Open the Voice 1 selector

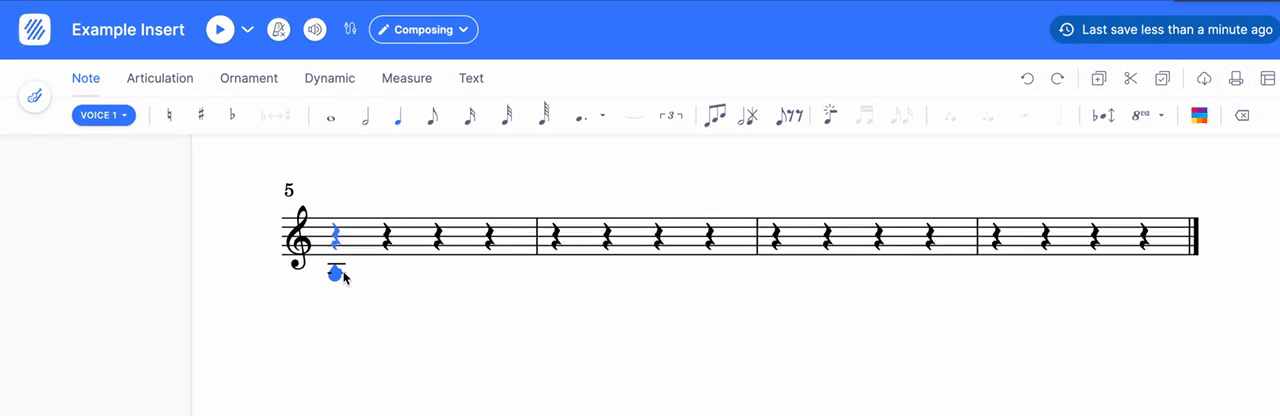coord(103,115)
